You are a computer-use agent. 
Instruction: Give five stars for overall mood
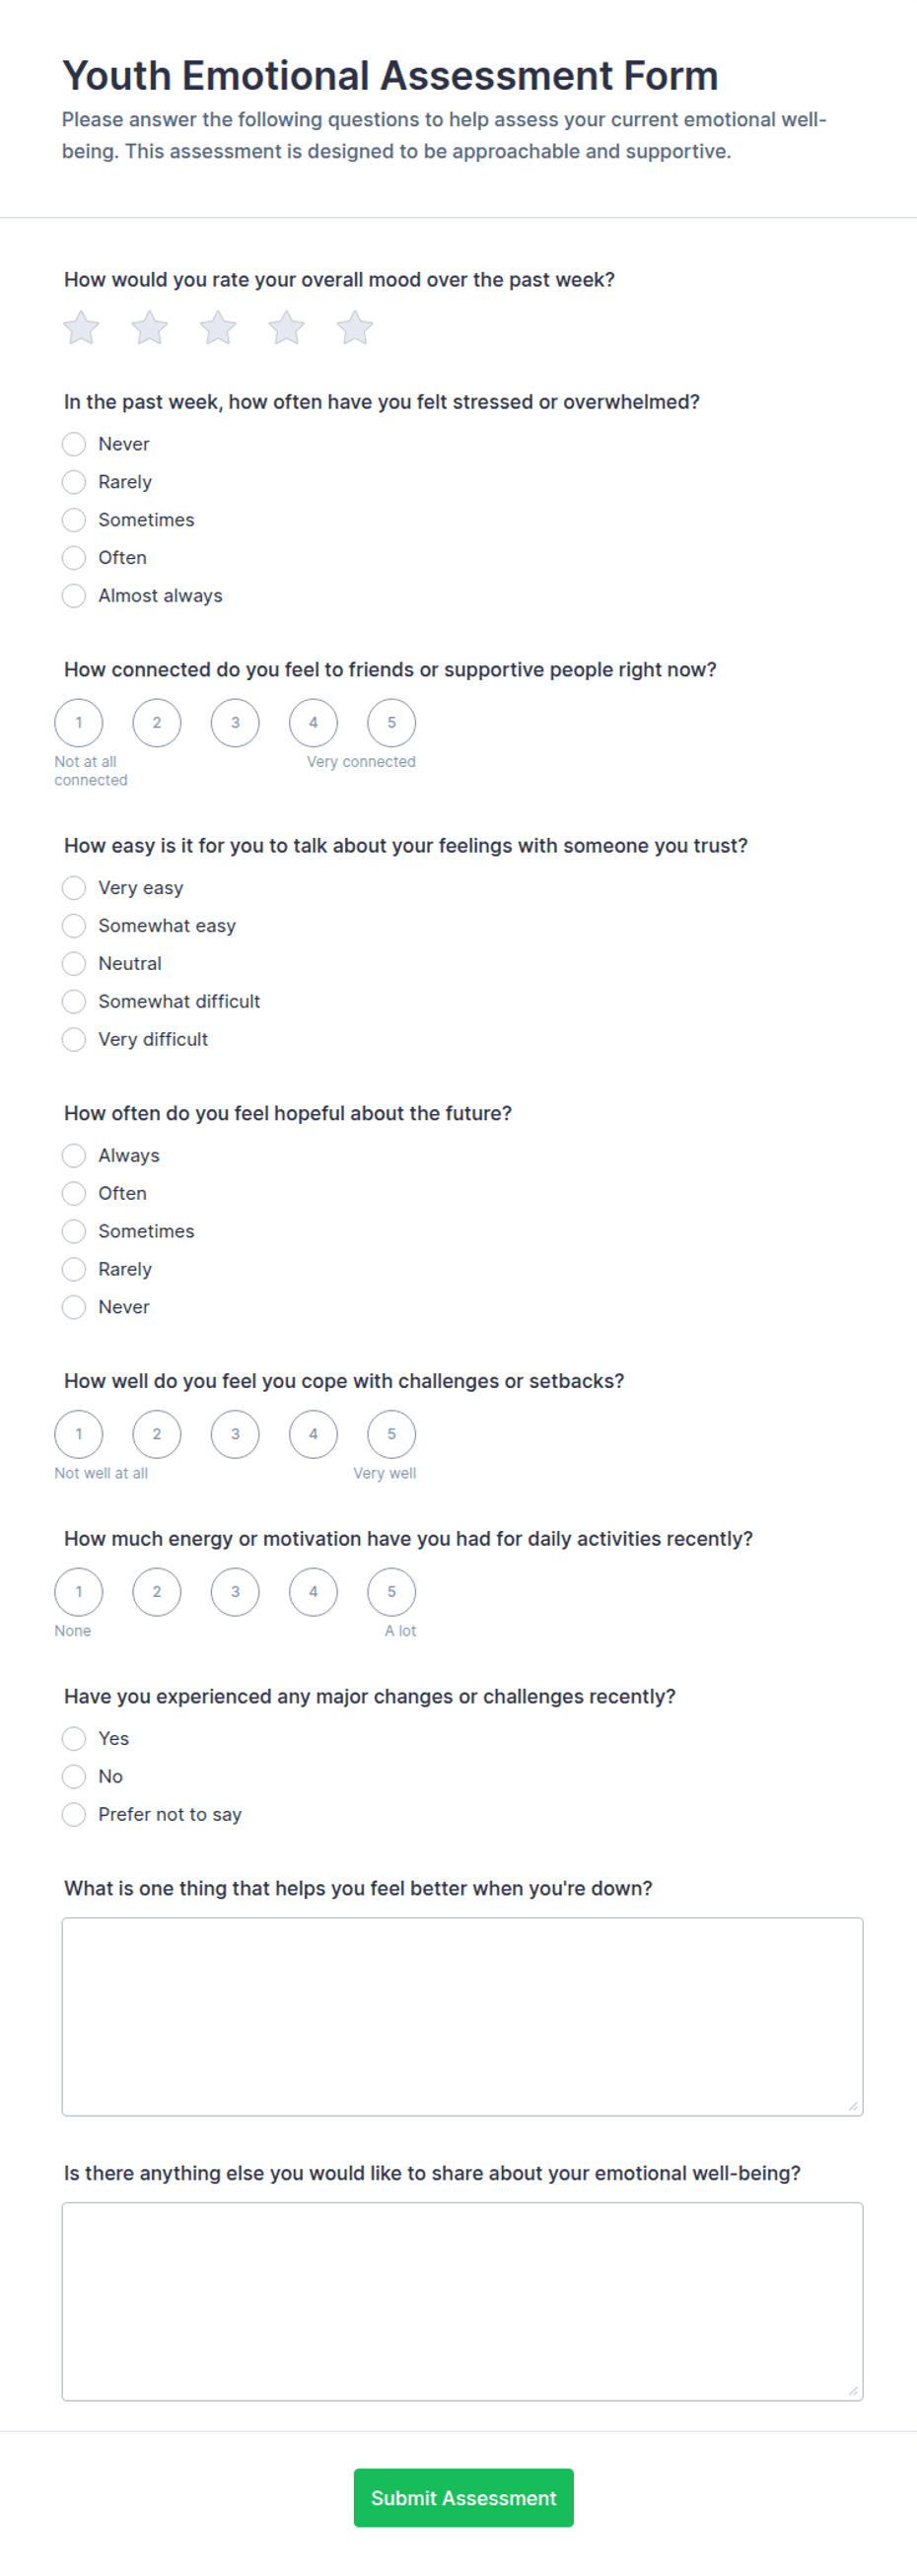(355, 327)
